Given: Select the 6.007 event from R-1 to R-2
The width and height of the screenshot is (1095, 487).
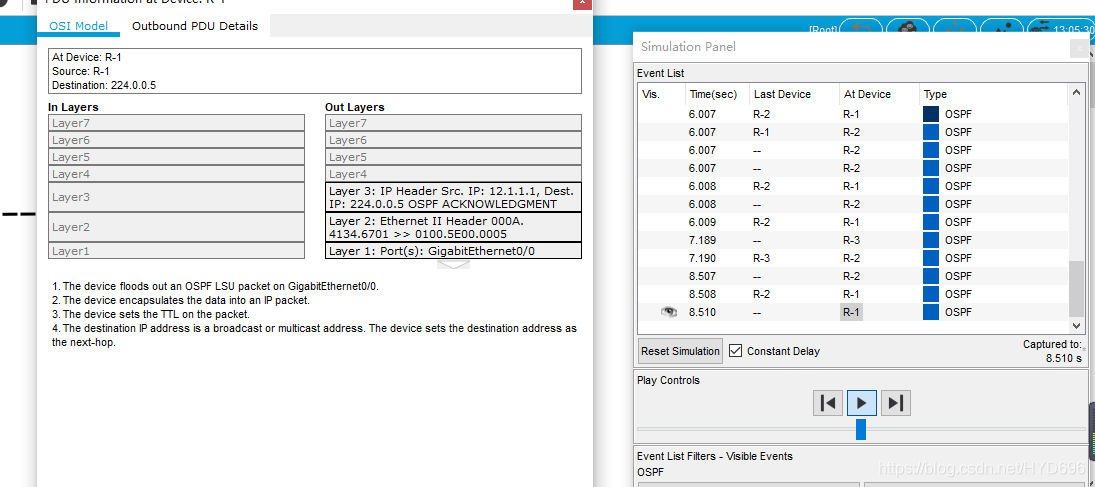Looking at the screenshot, I should (853, 132).
